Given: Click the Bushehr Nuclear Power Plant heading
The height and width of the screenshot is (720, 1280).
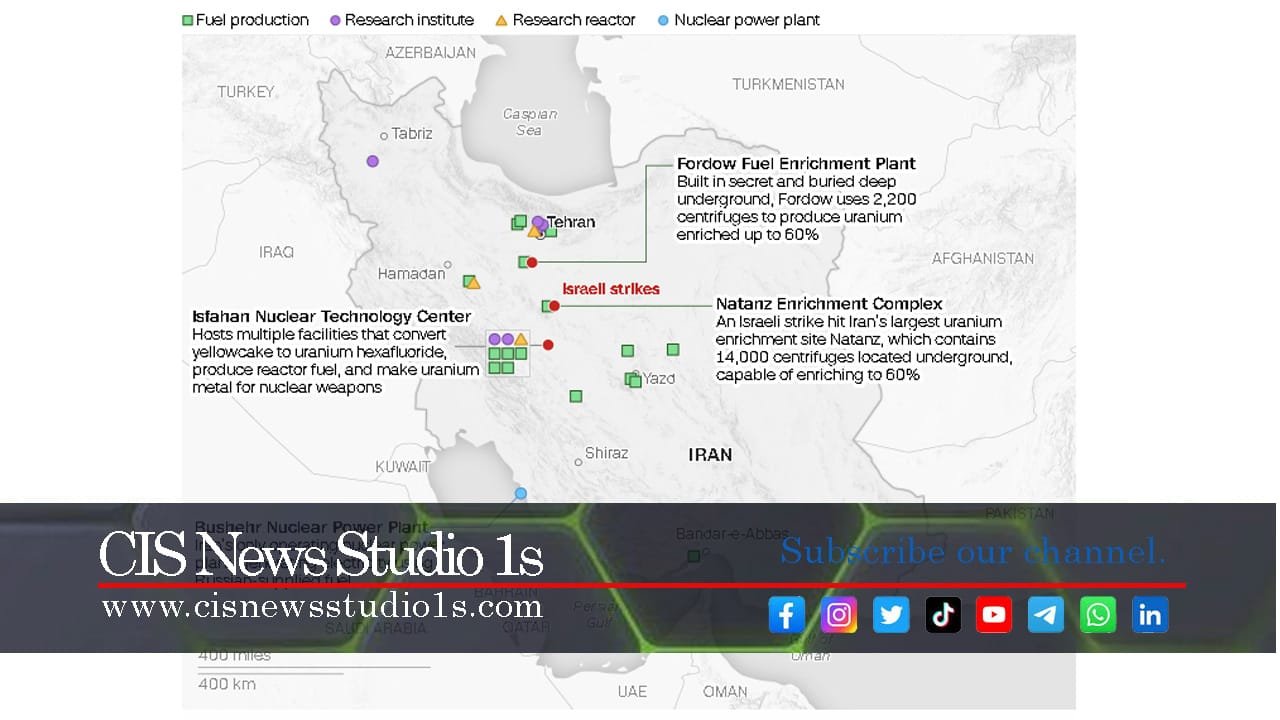Looking at the screenshot, I should [310, 526].
